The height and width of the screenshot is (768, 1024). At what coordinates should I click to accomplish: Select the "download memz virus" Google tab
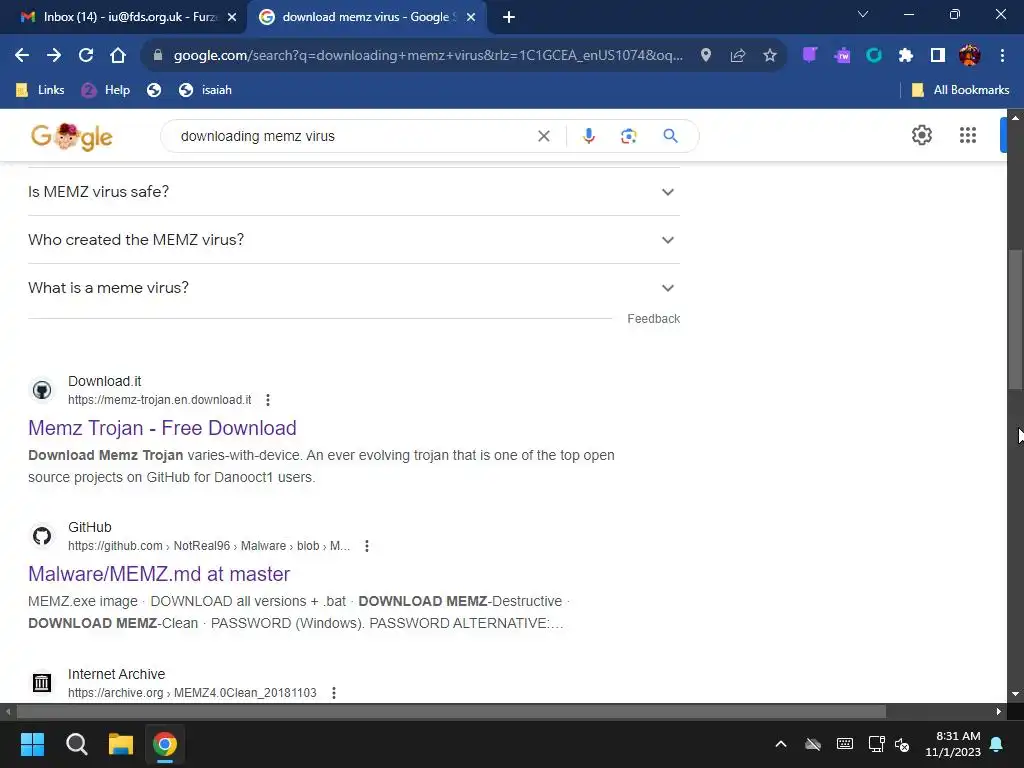(366, 17)
